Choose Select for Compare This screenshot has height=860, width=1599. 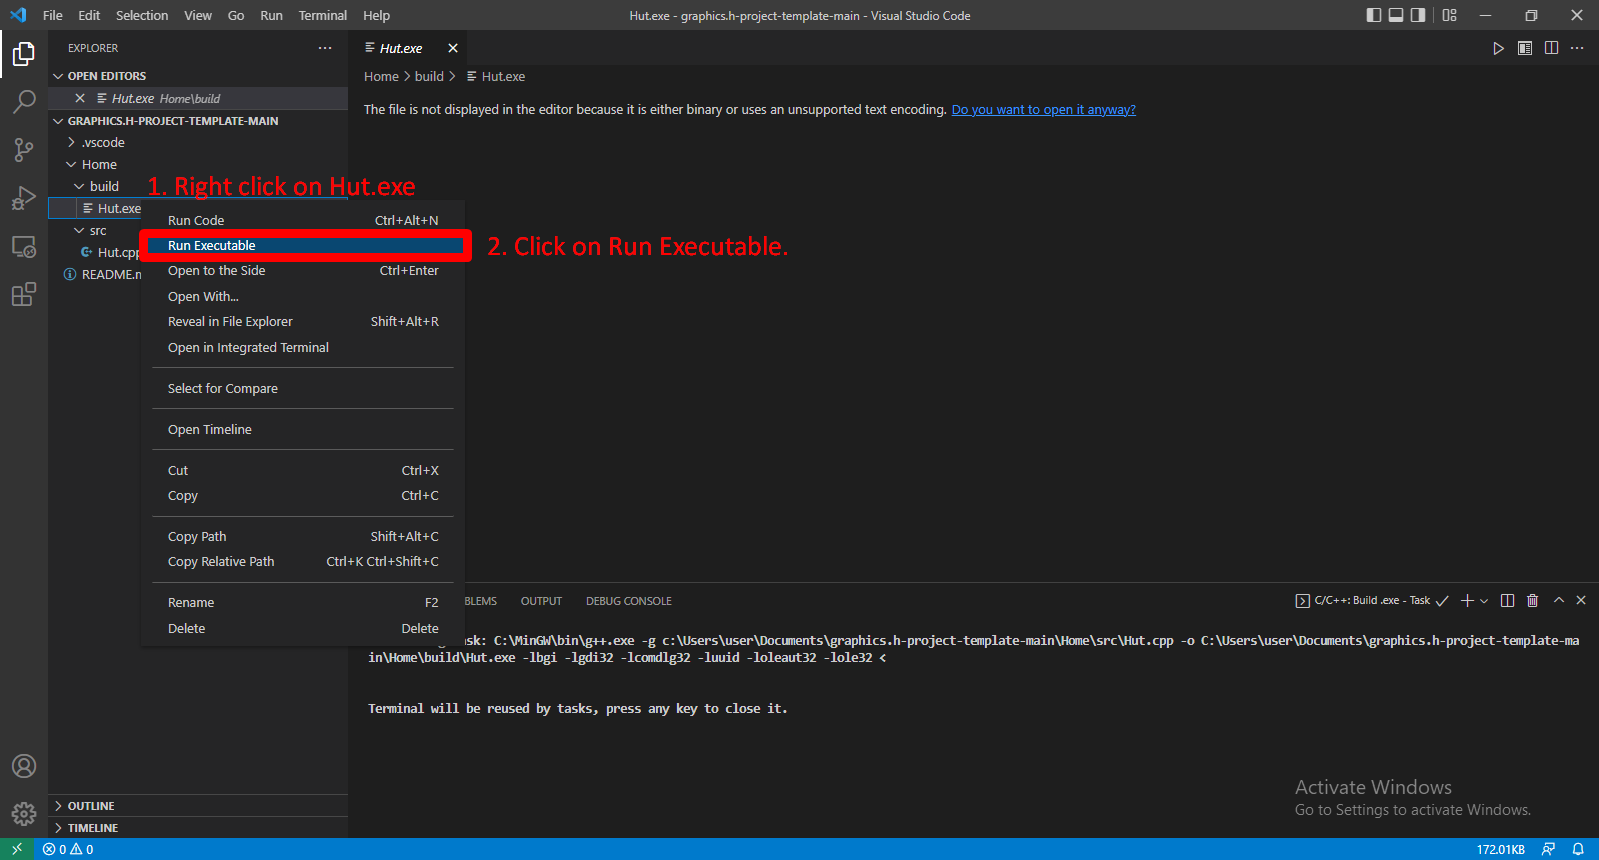(x=303, y=388)
